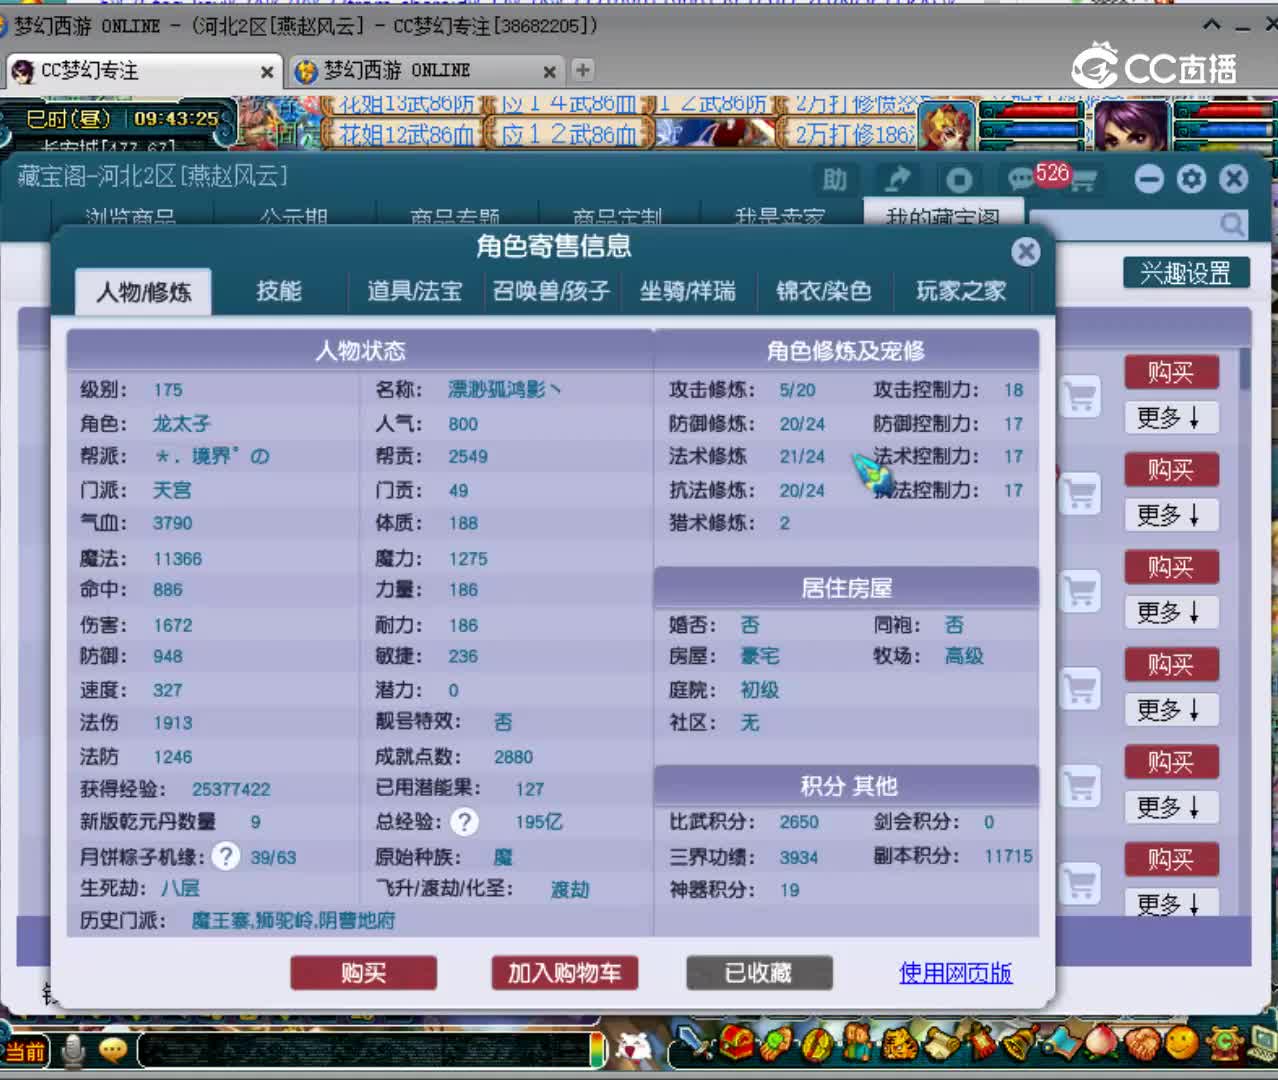1278x1080 pixels.
Task: Click the round stop icon in 藏宝阁 header
Action: tap(959, 180)
